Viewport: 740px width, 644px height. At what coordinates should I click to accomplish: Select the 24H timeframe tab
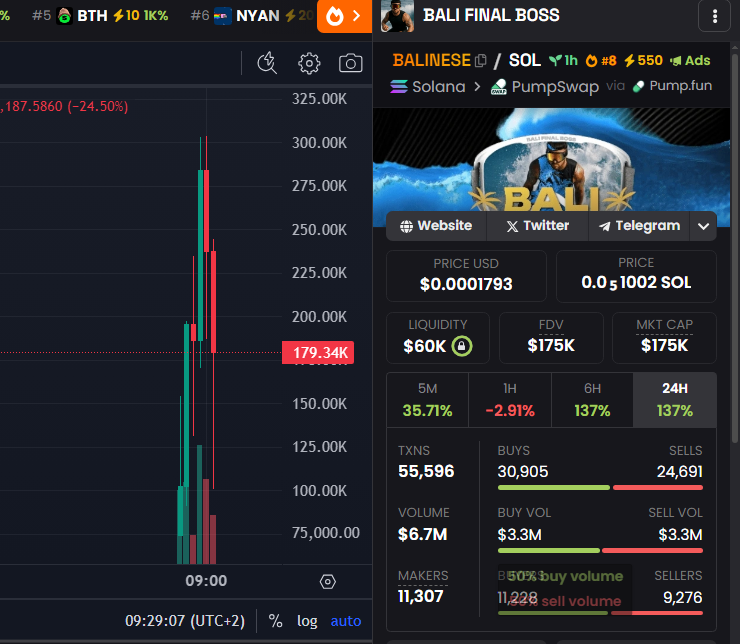[675, 400]
